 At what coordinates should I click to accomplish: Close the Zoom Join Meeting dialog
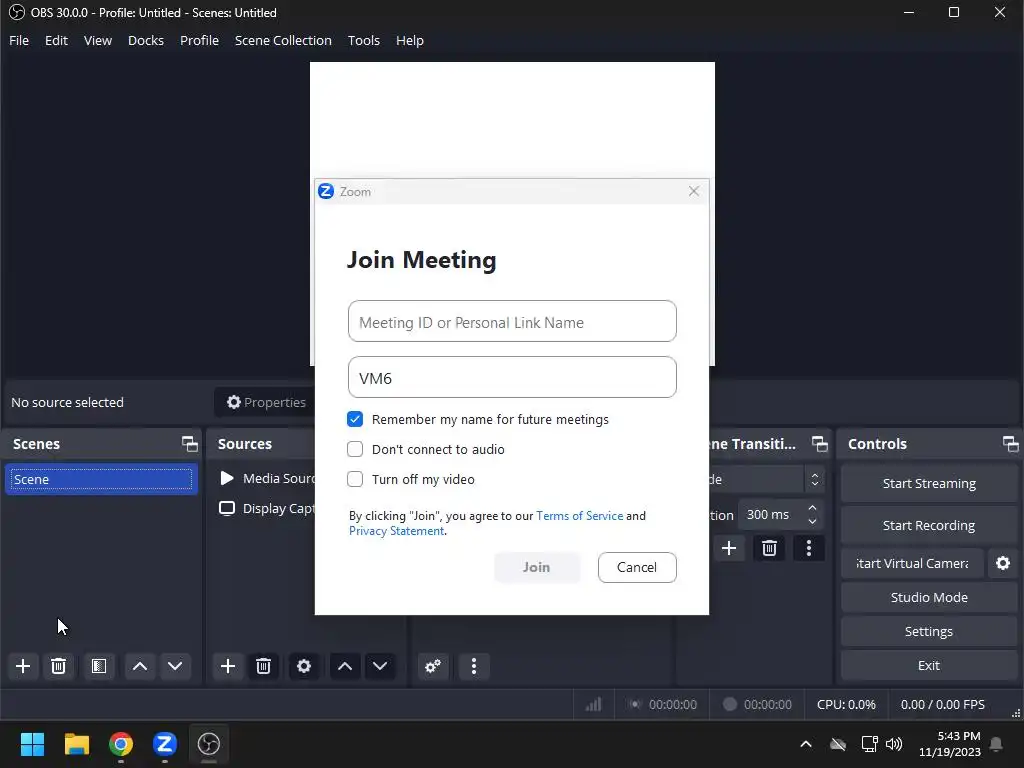(x=694, y=191)
